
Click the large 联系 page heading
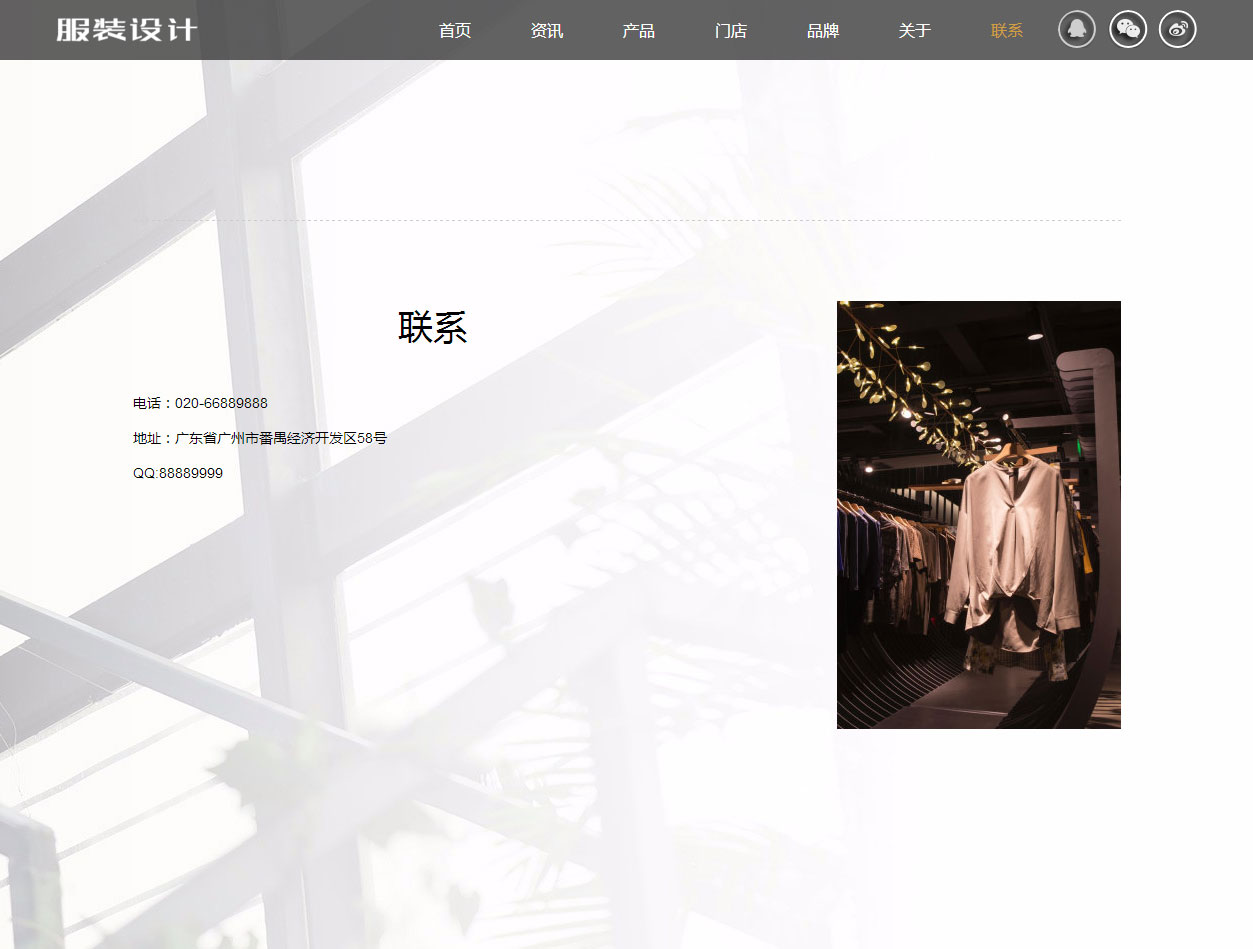(432, 327)
